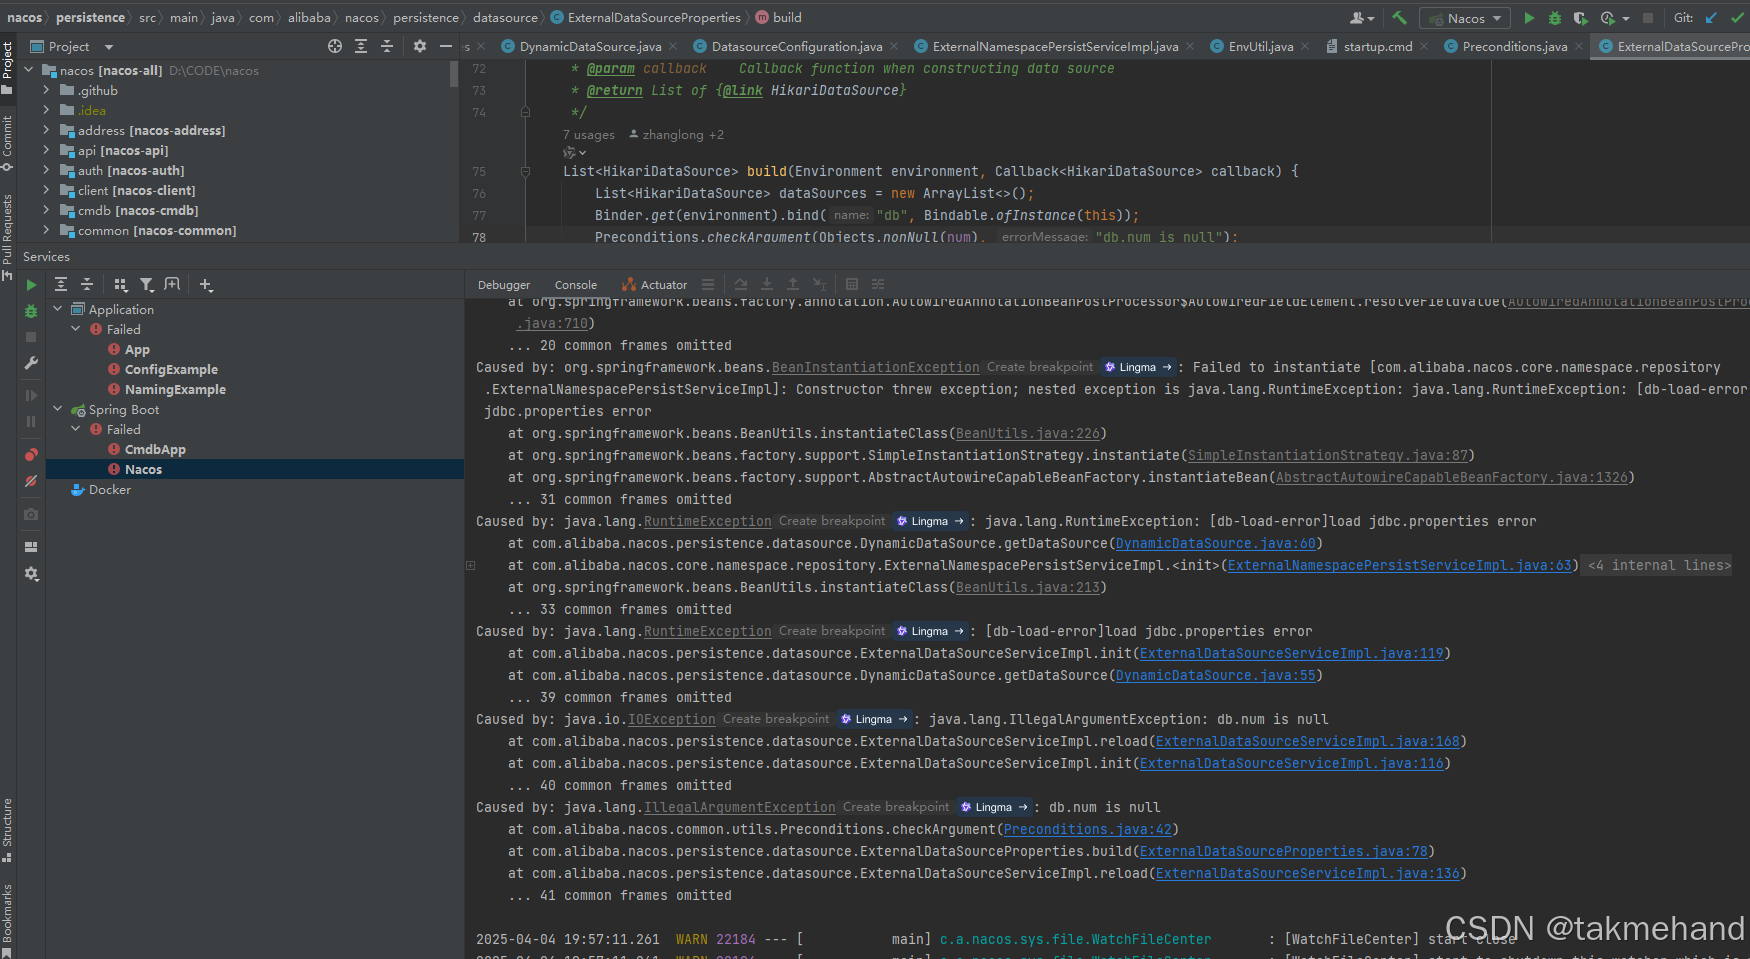Run Nacos with coverage
The image size is (1750, 959).
click(x=1580, y=18)
